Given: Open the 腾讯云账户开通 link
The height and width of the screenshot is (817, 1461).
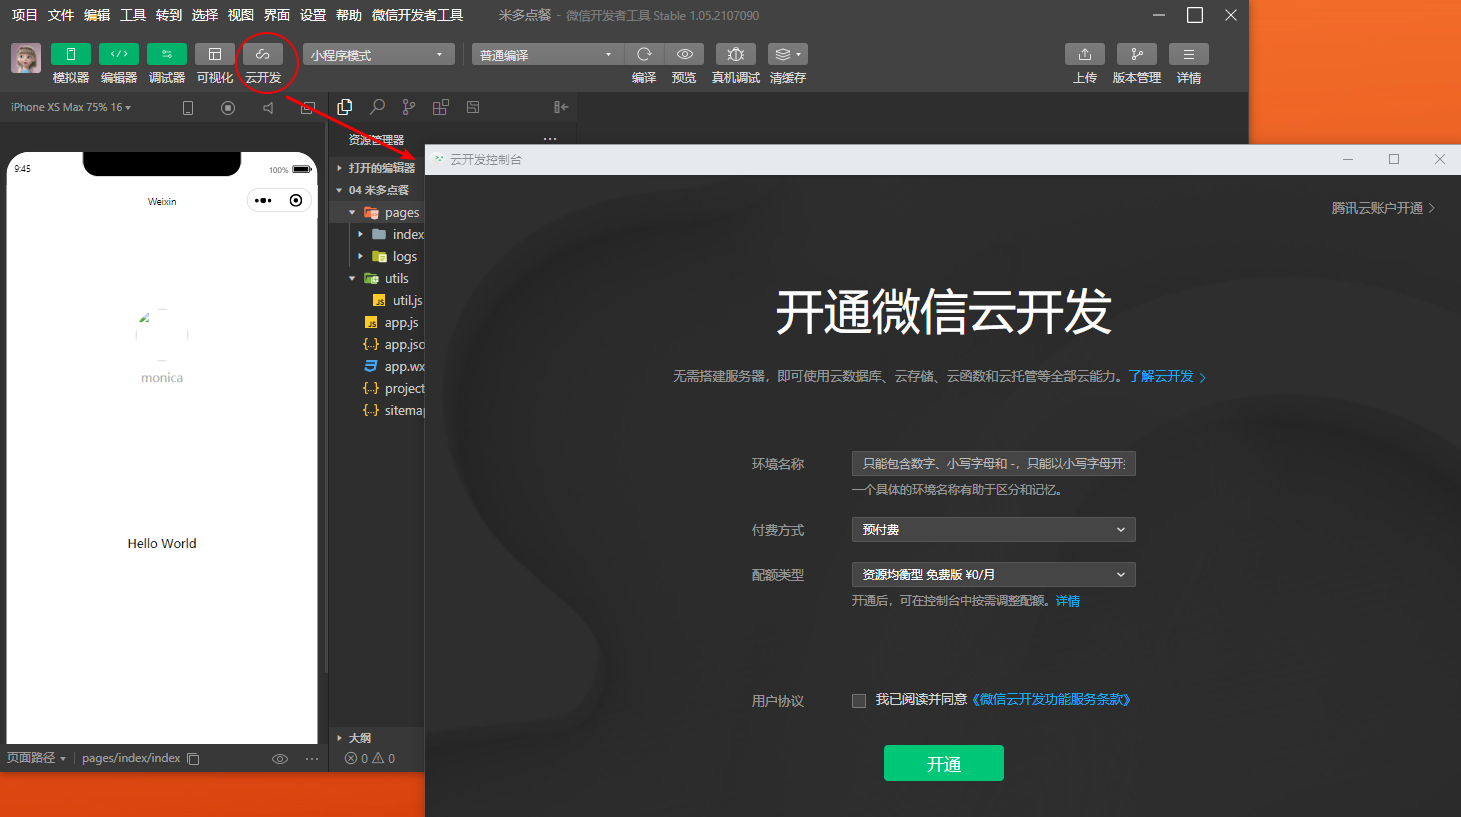Looking at the screenshot, I should click(1383, 208).
